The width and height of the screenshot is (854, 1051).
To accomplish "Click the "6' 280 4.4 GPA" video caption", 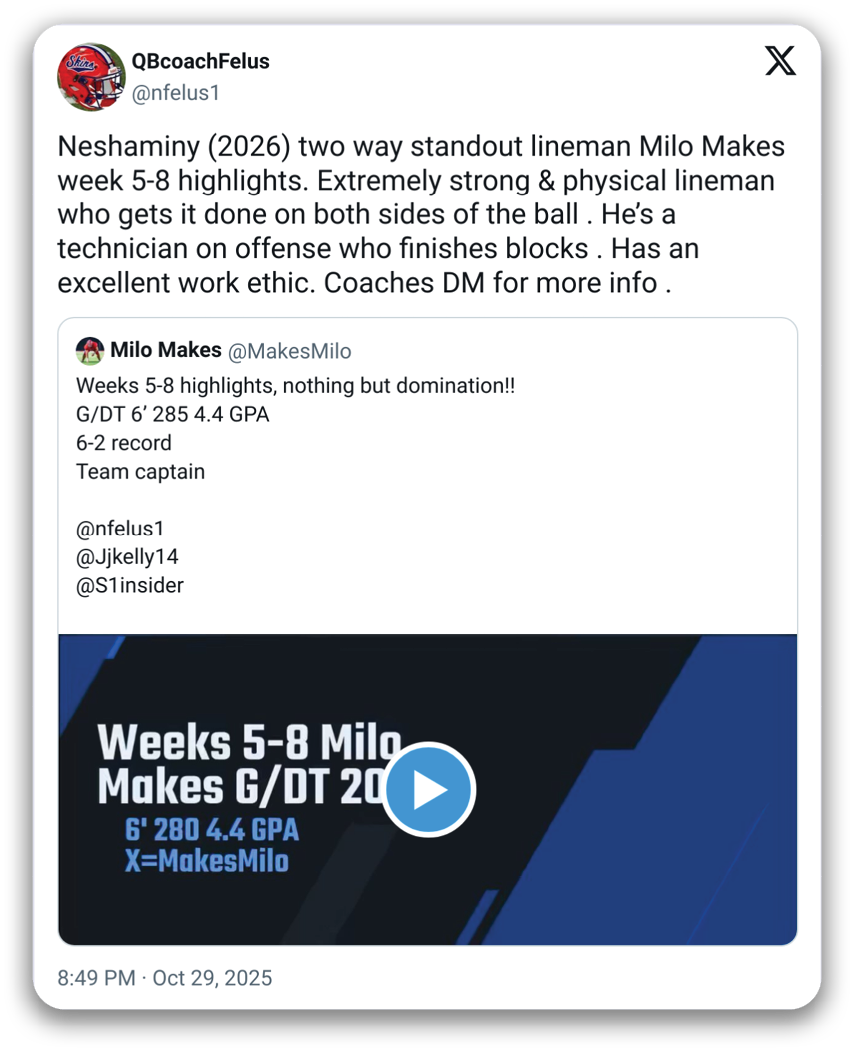I will point(212,830).
